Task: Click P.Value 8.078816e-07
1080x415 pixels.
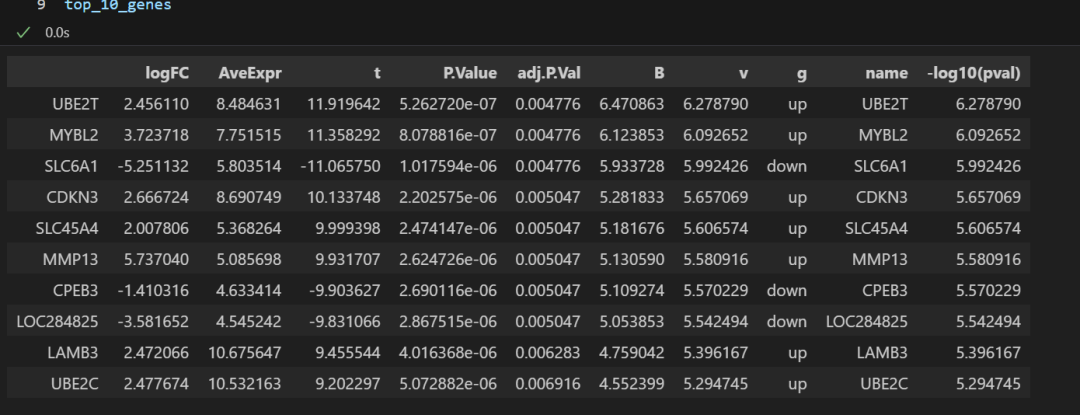Action: pos(448,135)
